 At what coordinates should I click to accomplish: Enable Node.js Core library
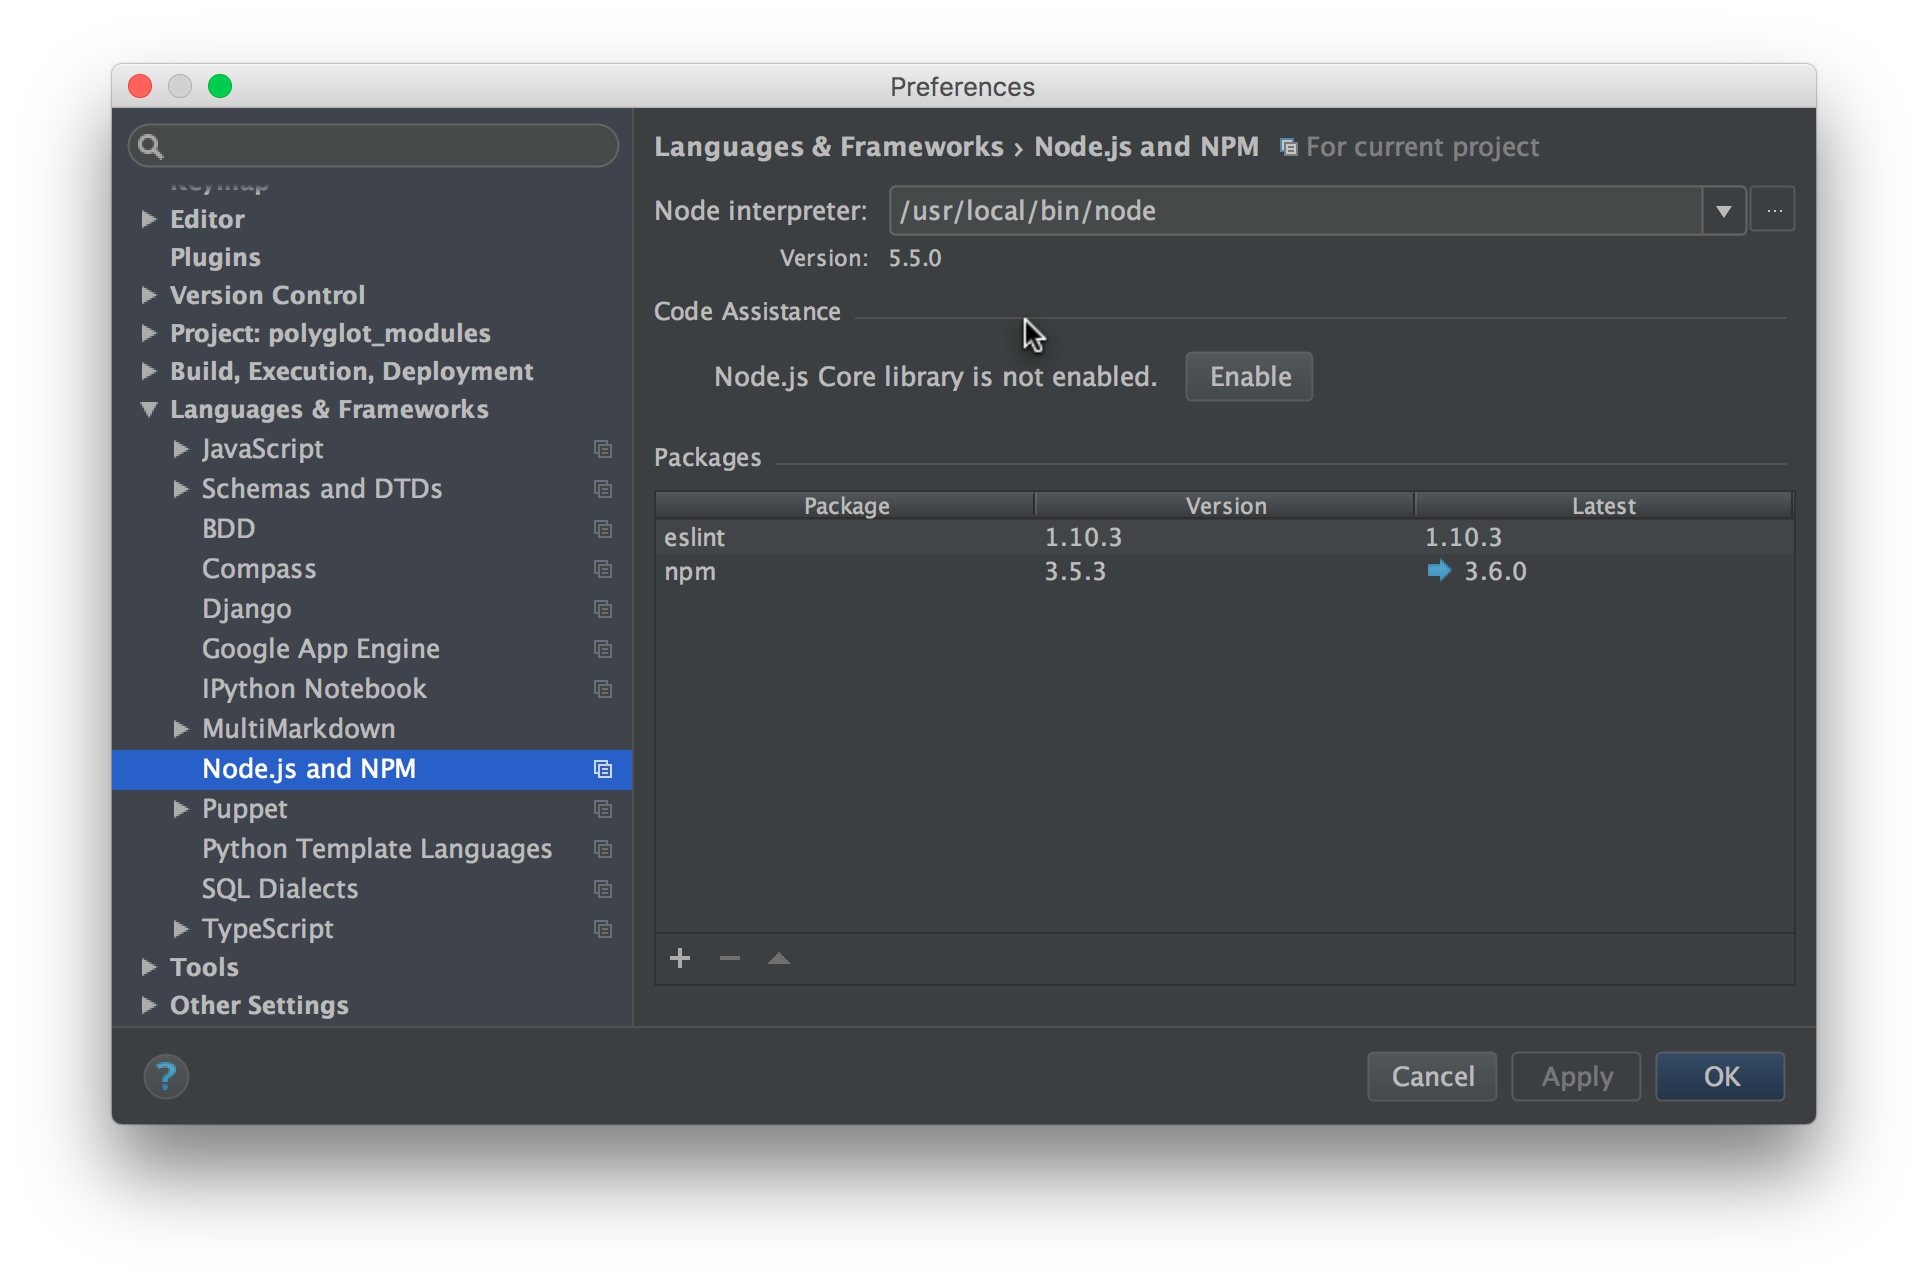[x=1249, y=377]
